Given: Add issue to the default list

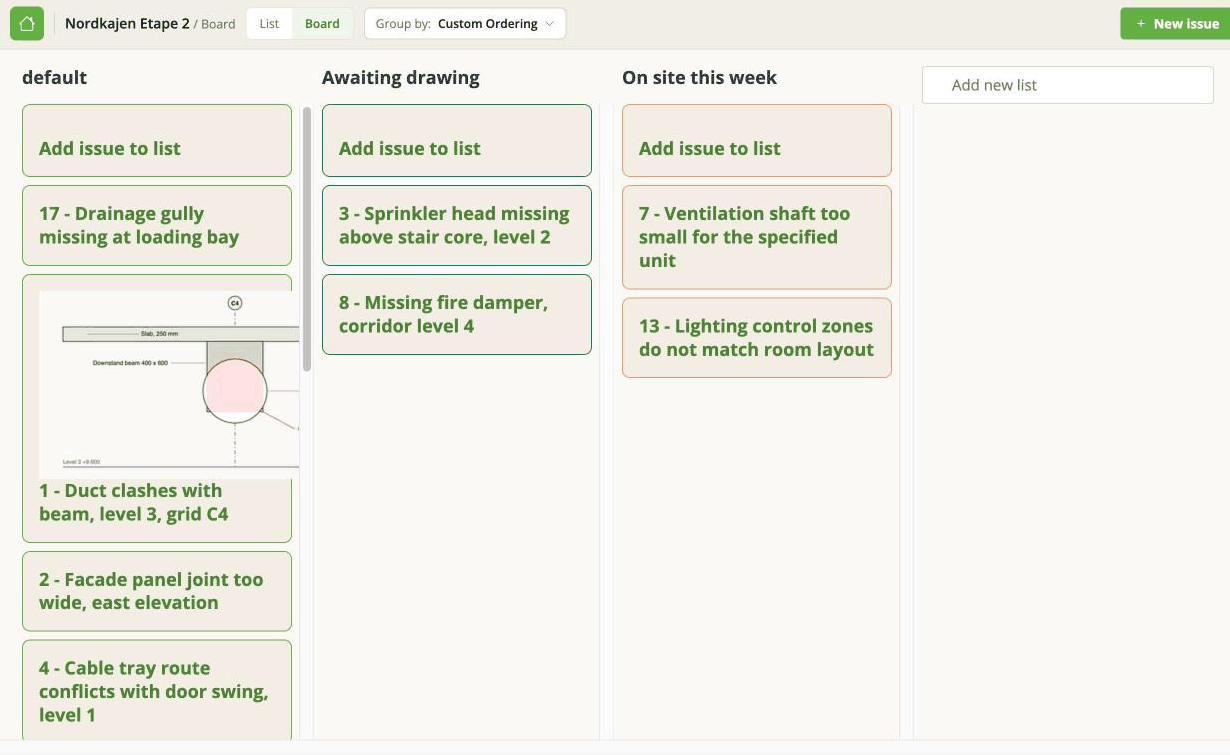Looking at the screenshot, I should (x=157, y=140).
